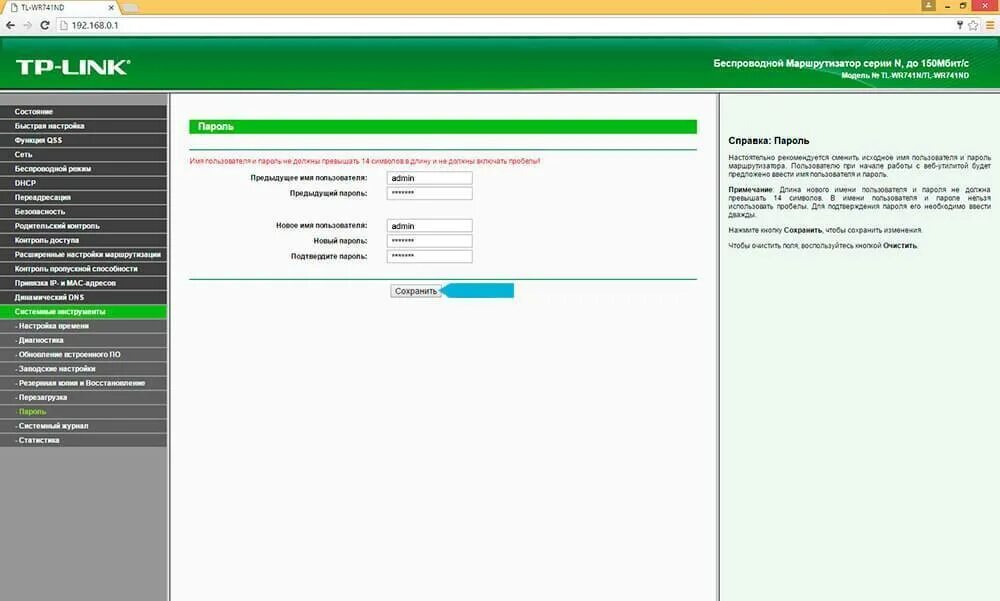Open DHCP menu item
Viewport: 1000px width, 601px height.
click(84, 183)
